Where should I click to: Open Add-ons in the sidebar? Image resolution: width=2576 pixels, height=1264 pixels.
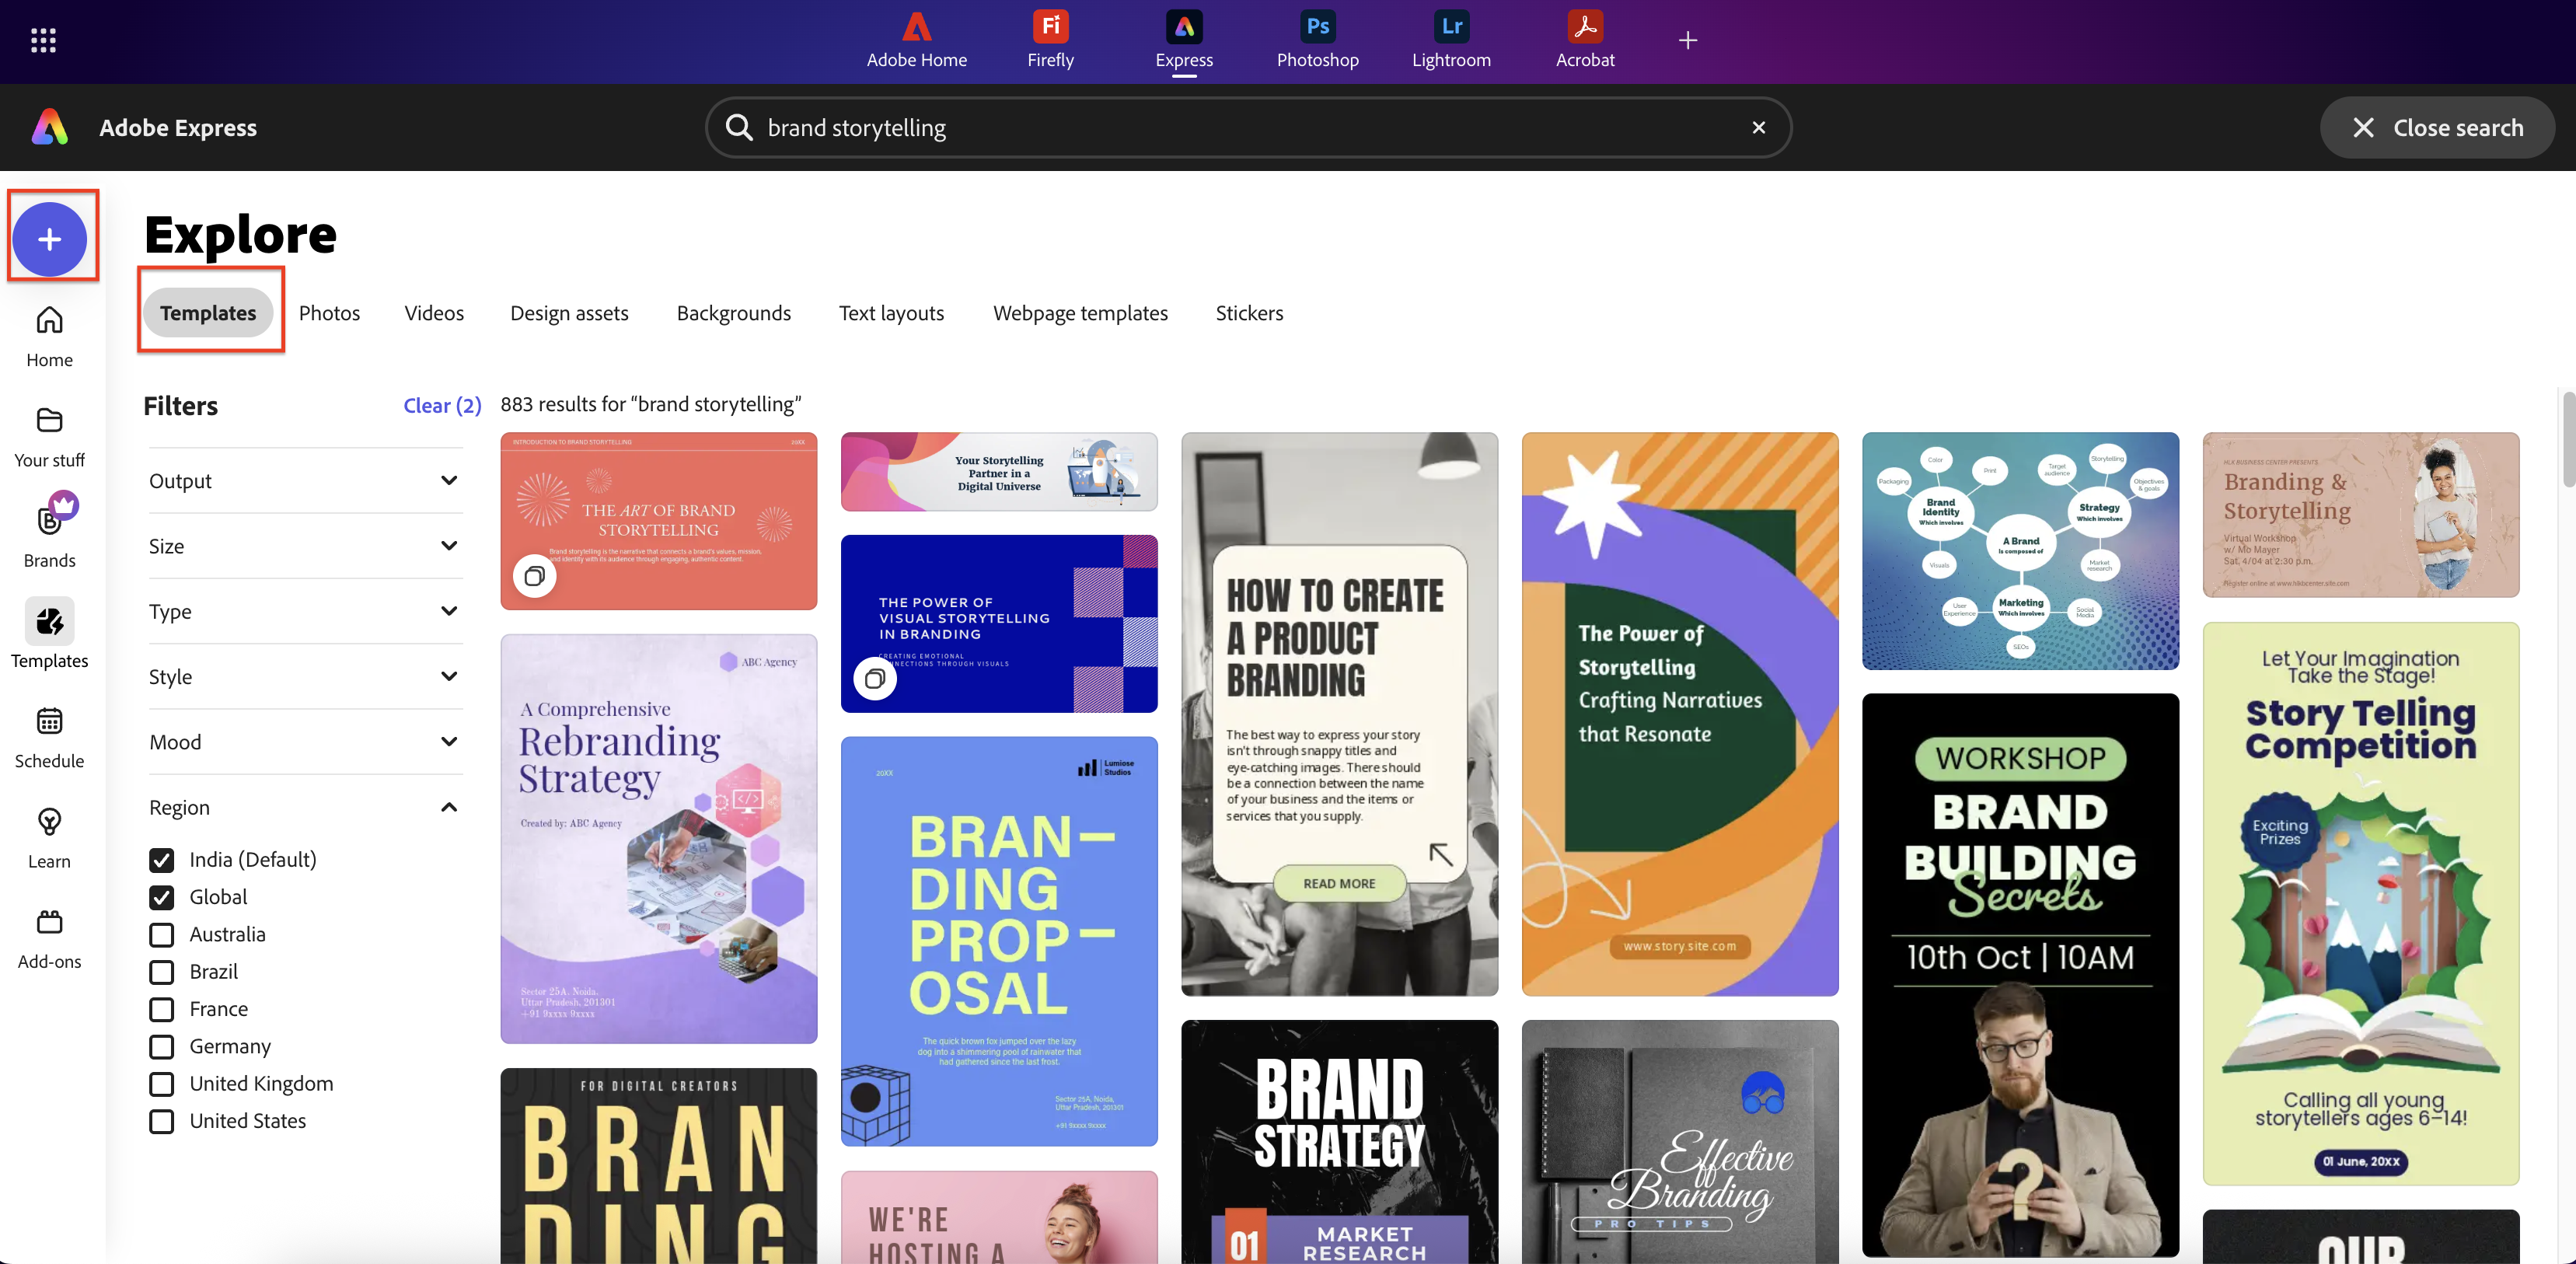49,937
